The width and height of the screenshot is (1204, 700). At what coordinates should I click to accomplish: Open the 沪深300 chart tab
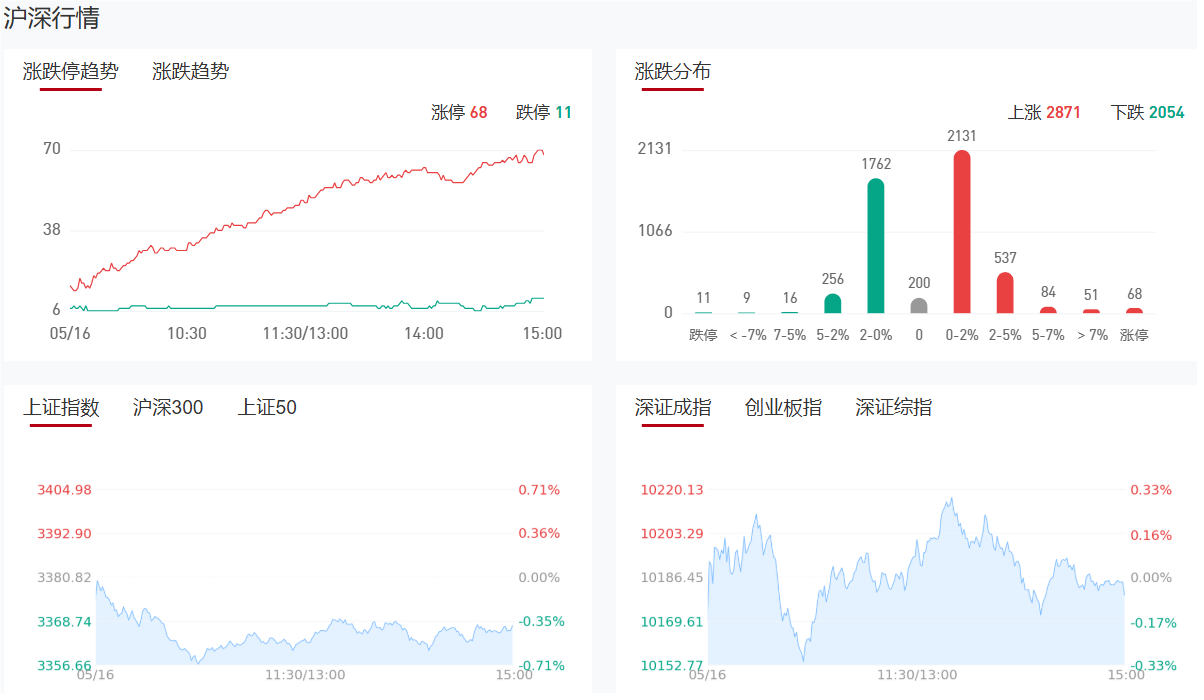coord(168,408)
